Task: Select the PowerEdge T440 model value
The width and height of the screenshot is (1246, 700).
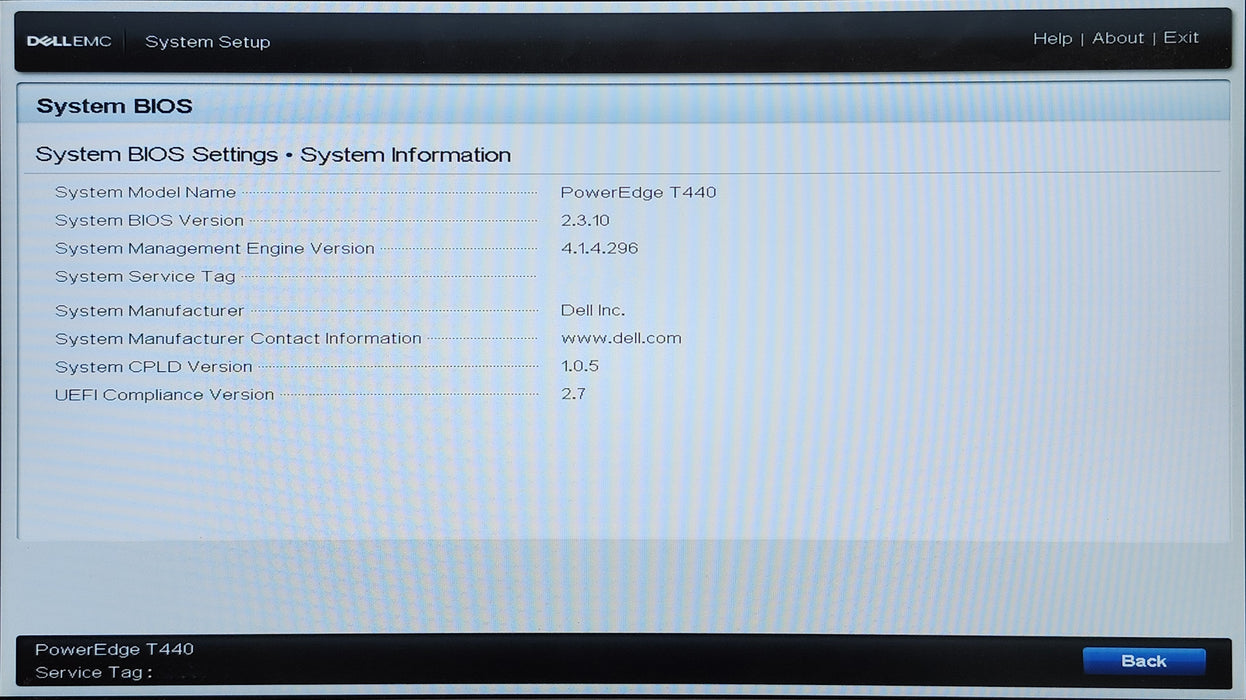Action: tap(638, 192)
